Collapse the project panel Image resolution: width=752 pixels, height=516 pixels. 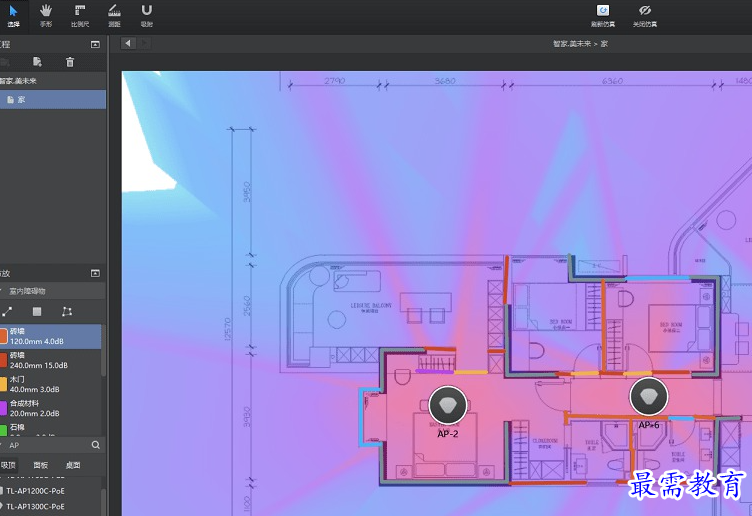pos(95,45)
